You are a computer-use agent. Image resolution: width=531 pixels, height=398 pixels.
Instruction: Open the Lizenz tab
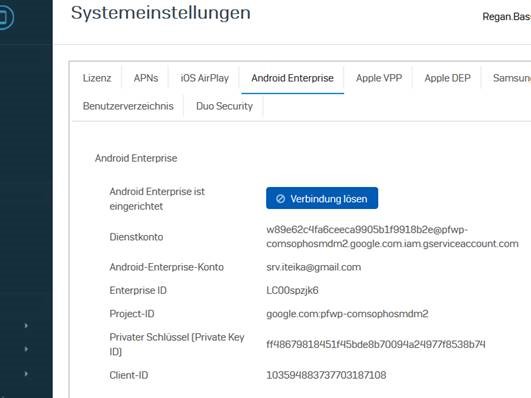coord(97,78)
